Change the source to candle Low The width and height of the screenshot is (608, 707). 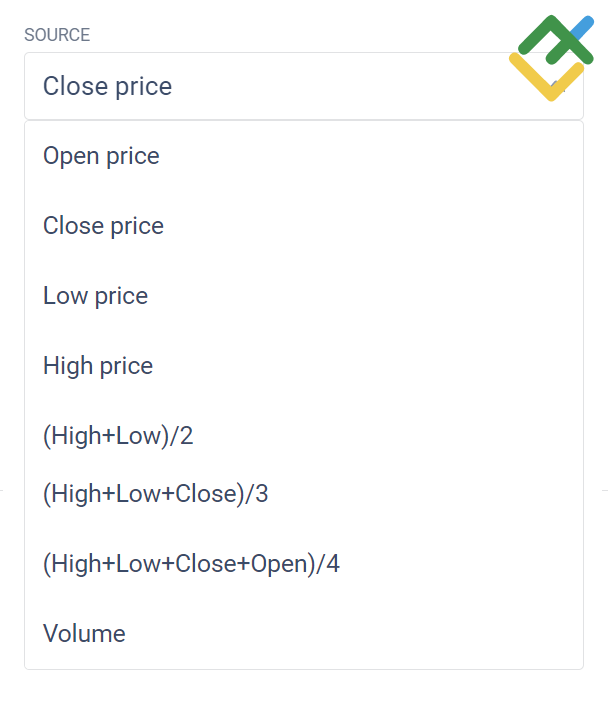(x=304, y=296)
